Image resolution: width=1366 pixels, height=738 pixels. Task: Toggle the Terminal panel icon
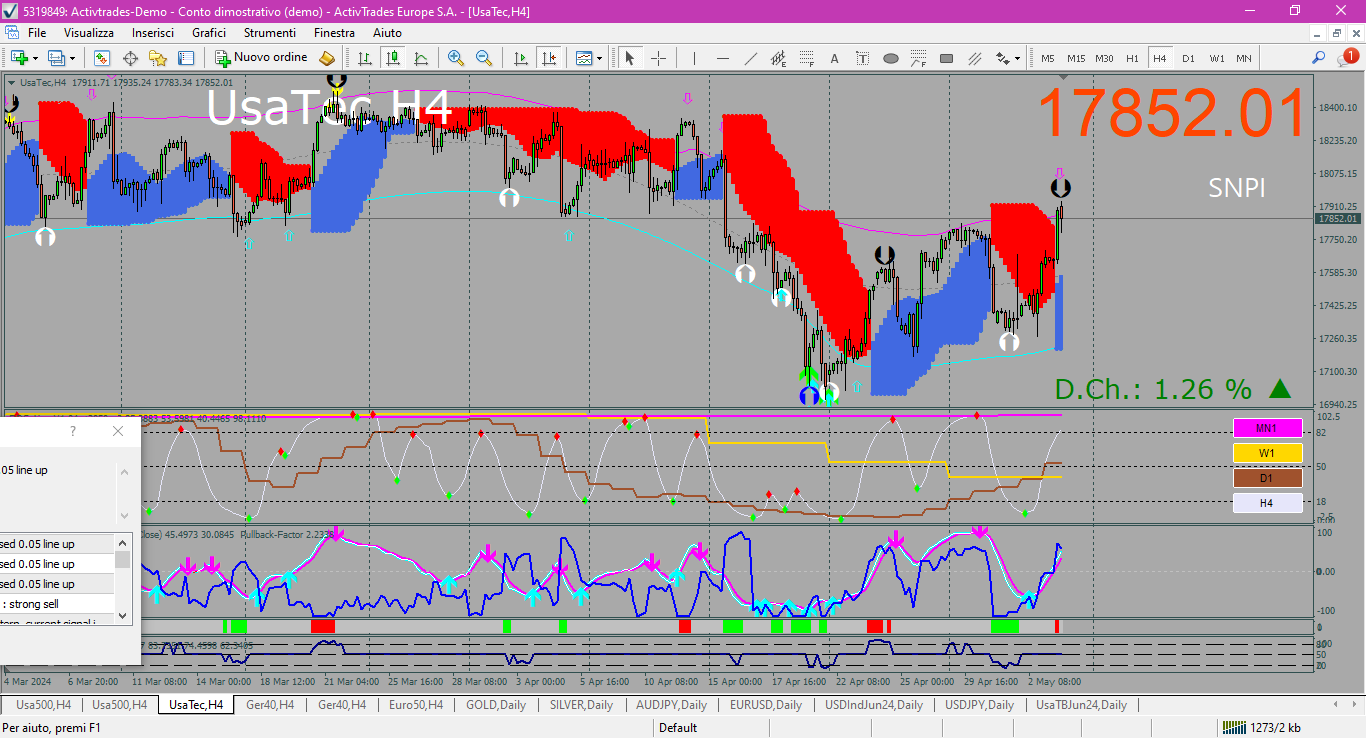186,58
